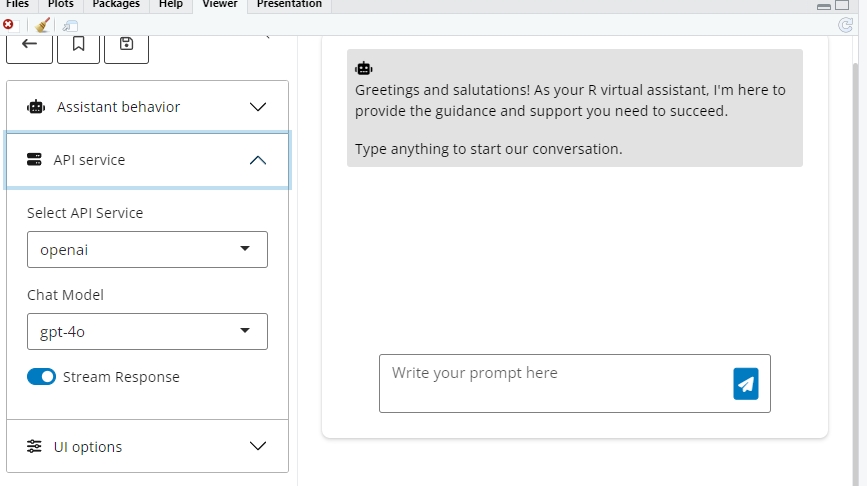Expand the Assistant behavior section
867x486 pixels.
[x=148, y=107]
